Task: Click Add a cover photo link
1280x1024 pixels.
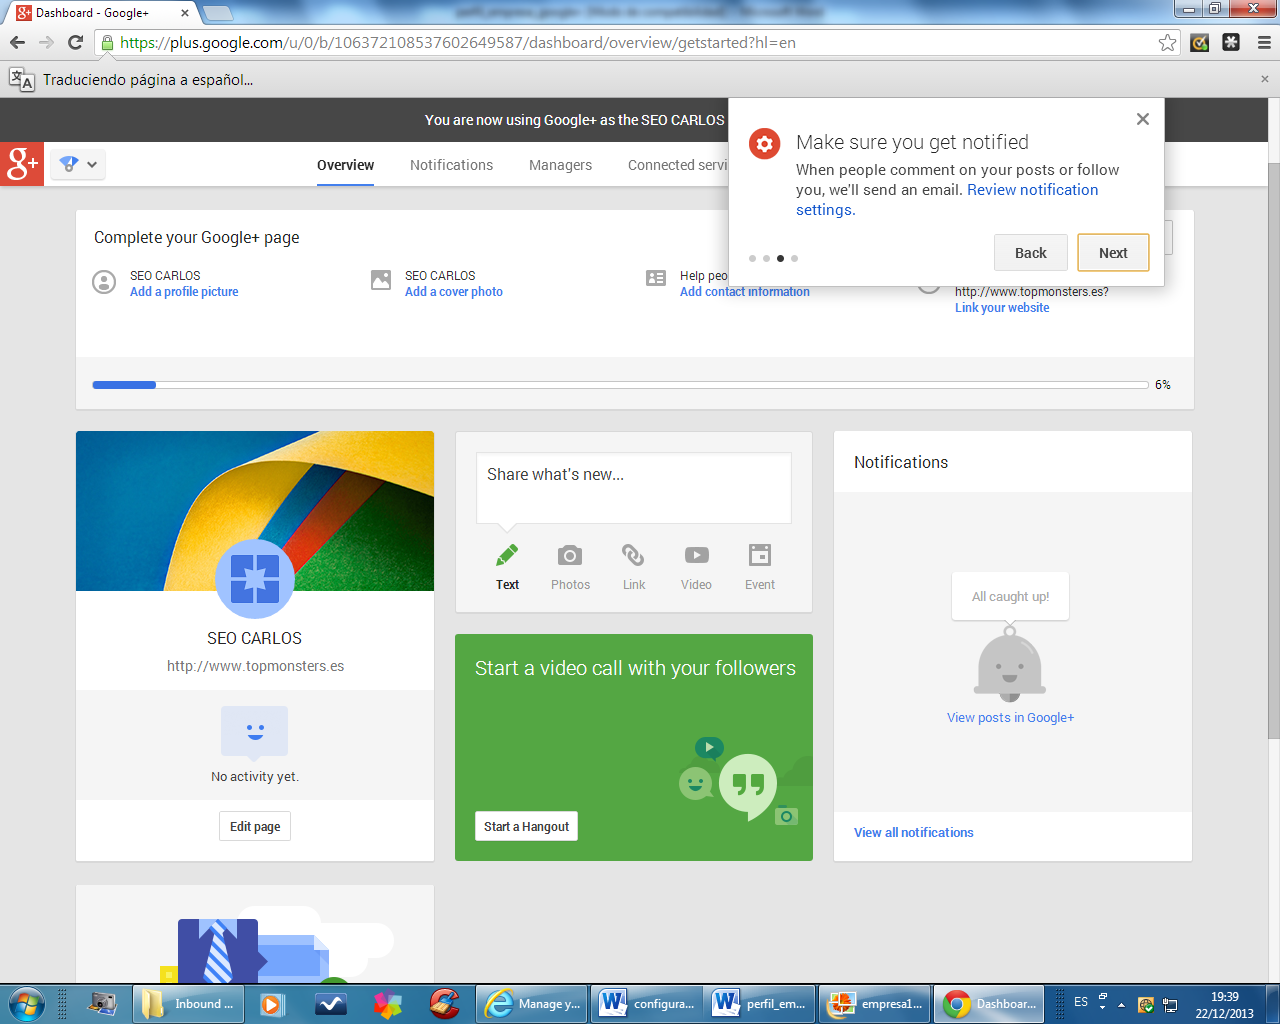Action: click(454, 292)
